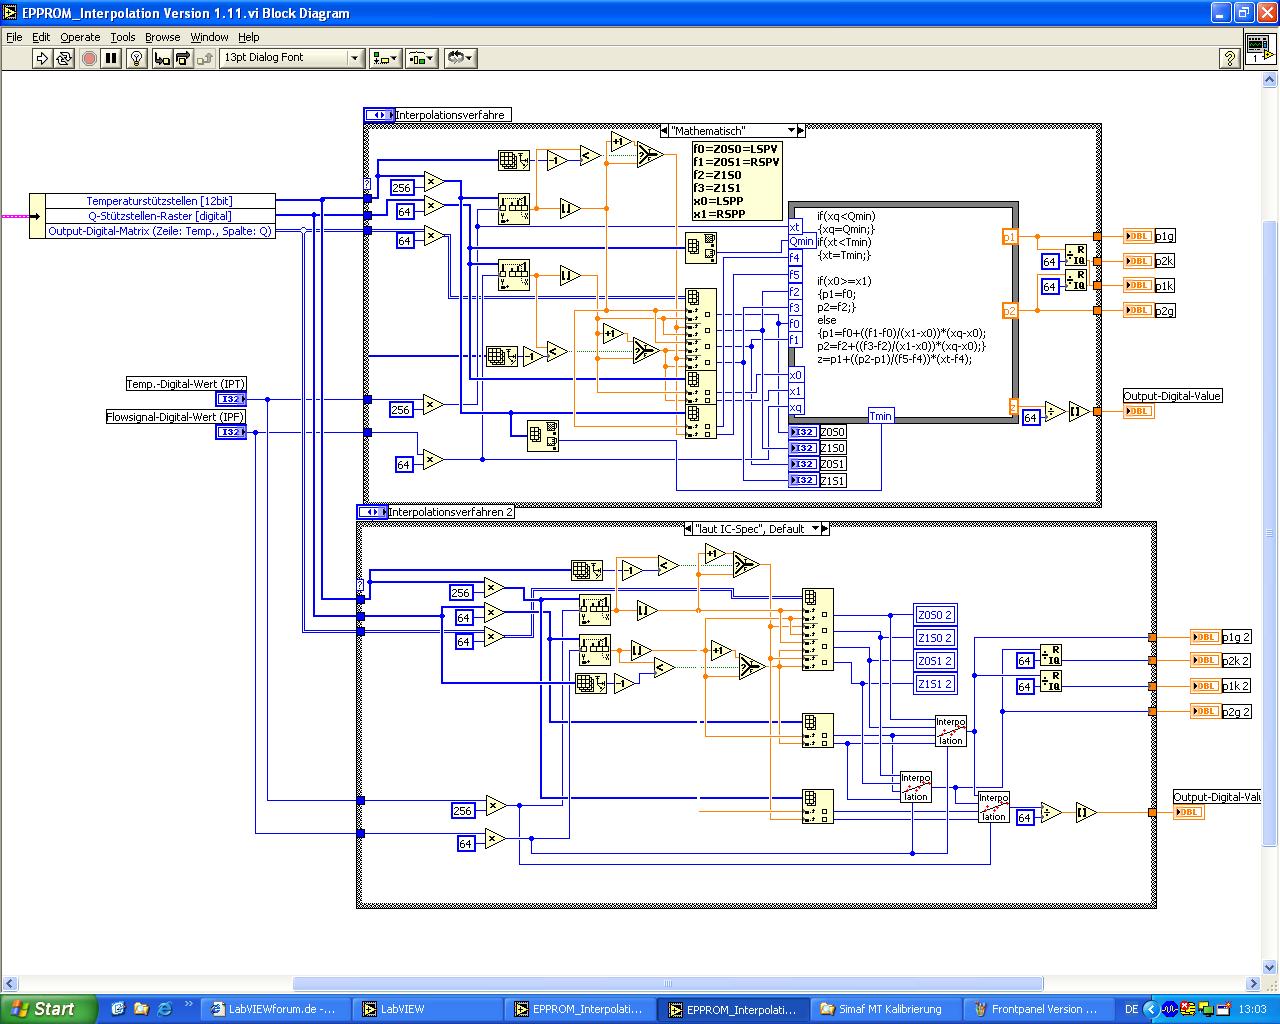Open the Align Objects dropdown

[x=384, y=58]
